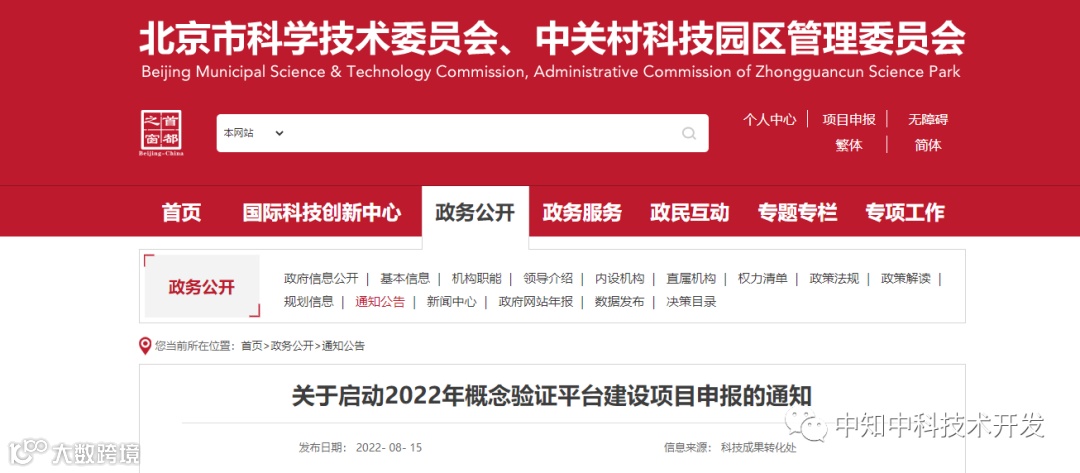Open 机构职能 submenu link
Screen dimensions: 1080x473
pos(477,279)
